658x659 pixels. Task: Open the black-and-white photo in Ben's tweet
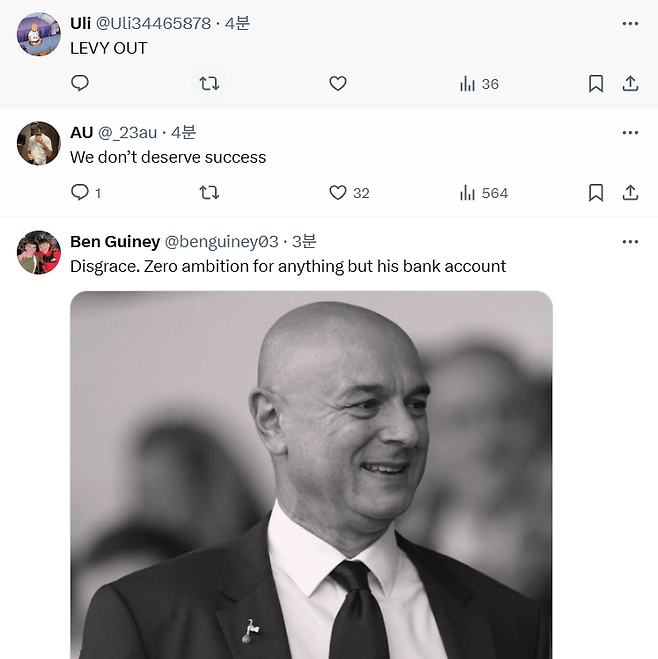click(311, 475)
